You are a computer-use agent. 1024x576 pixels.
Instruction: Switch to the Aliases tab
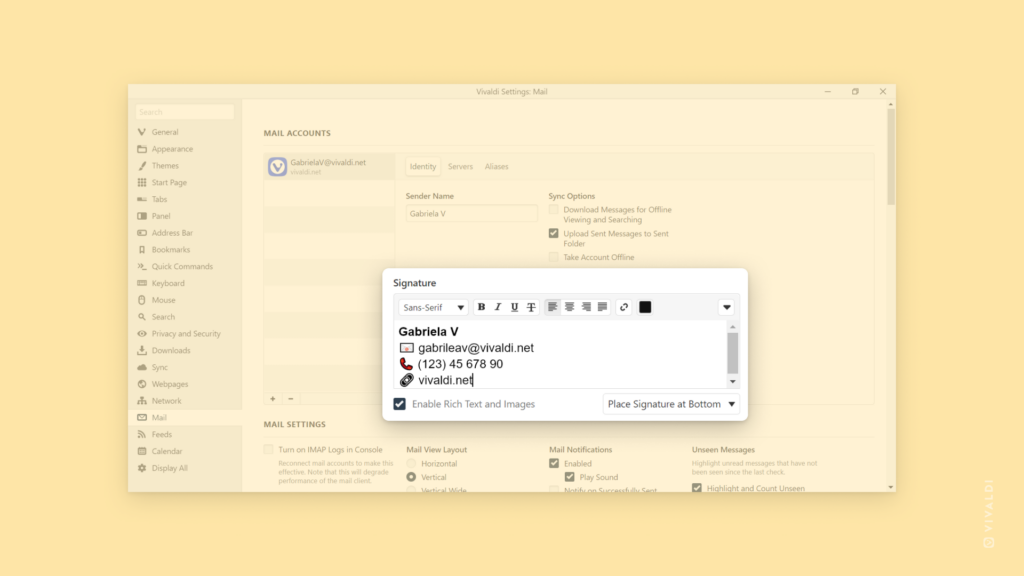click(x=496, y=167)
